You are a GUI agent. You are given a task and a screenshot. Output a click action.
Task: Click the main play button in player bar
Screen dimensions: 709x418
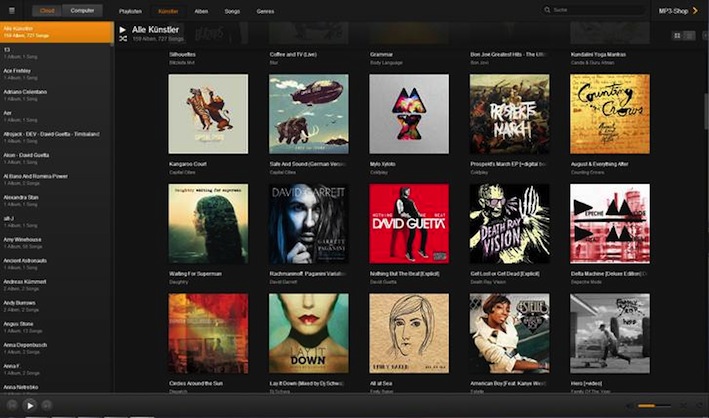point(29,406)
